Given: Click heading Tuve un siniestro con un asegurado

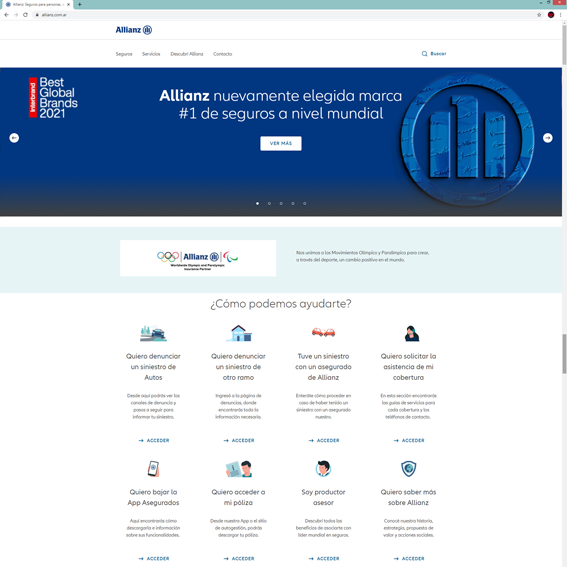Looking at the screenshot, I should click(x=323, y=367).
